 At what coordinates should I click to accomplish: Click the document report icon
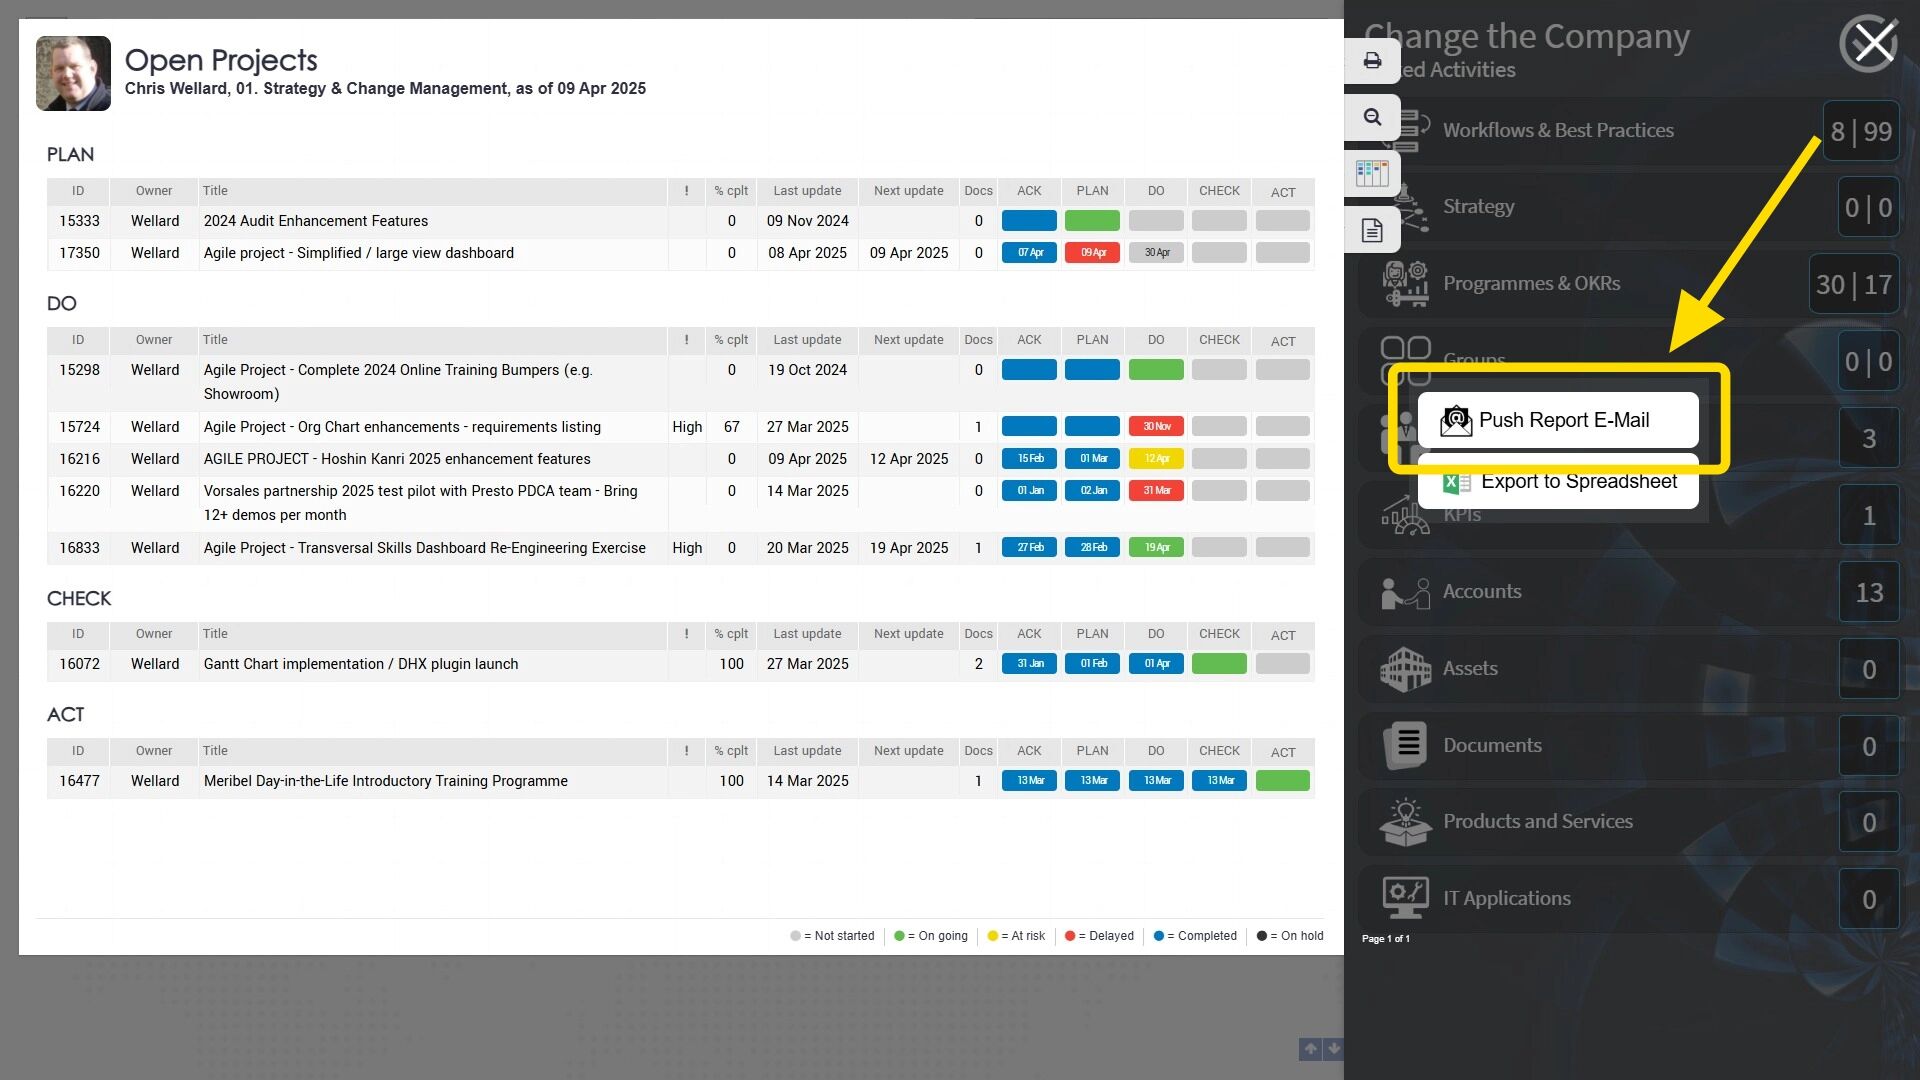point(1372,230)
